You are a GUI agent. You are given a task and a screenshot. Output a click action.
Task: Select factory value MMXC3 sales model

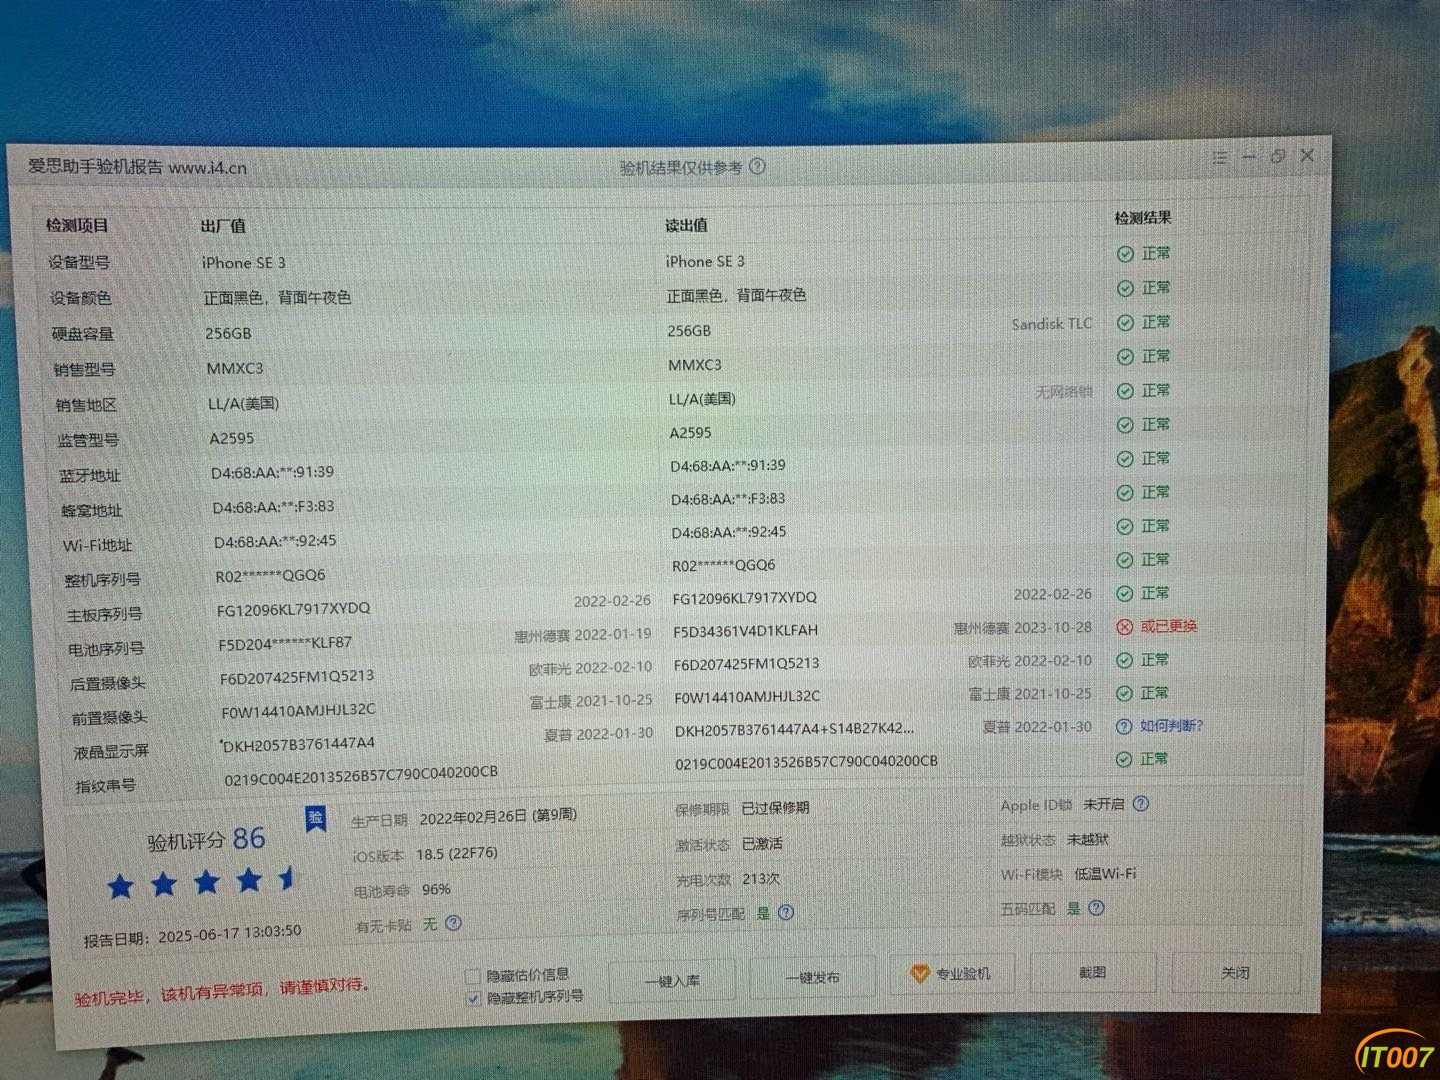235,369
